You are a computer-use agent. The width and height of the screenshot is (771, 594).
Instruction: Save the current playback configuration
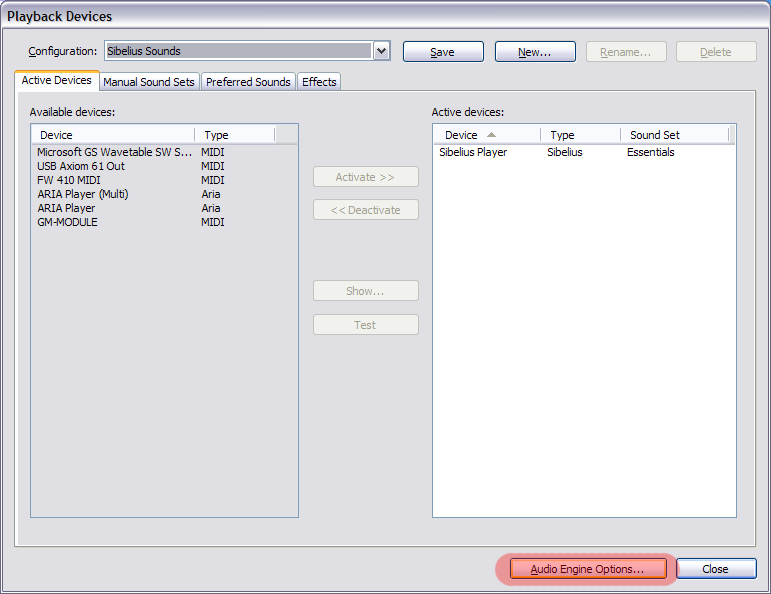[x=443, y=52]
